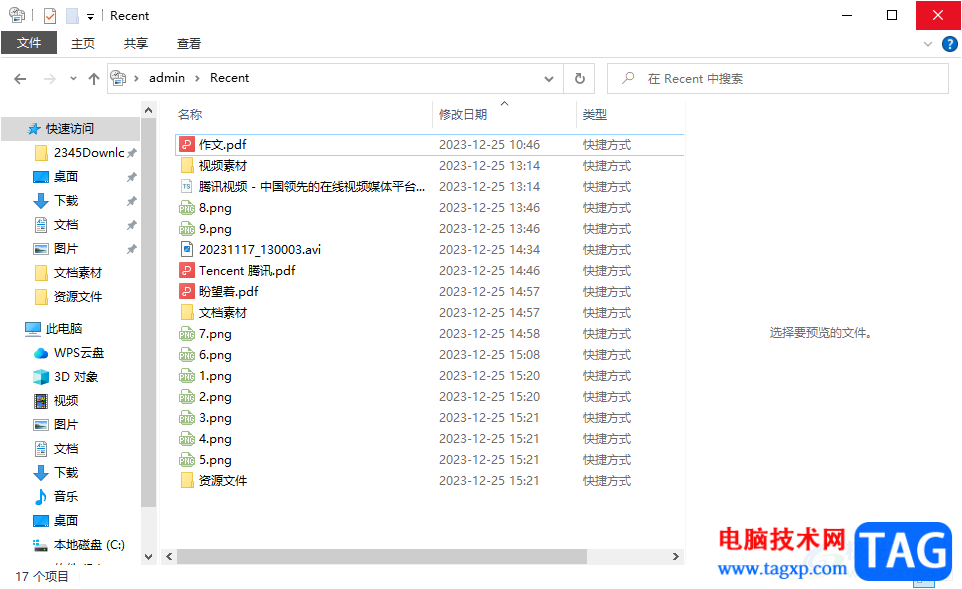
Task: Click the PNG icon of 5.png
Action: click(187, 460)
